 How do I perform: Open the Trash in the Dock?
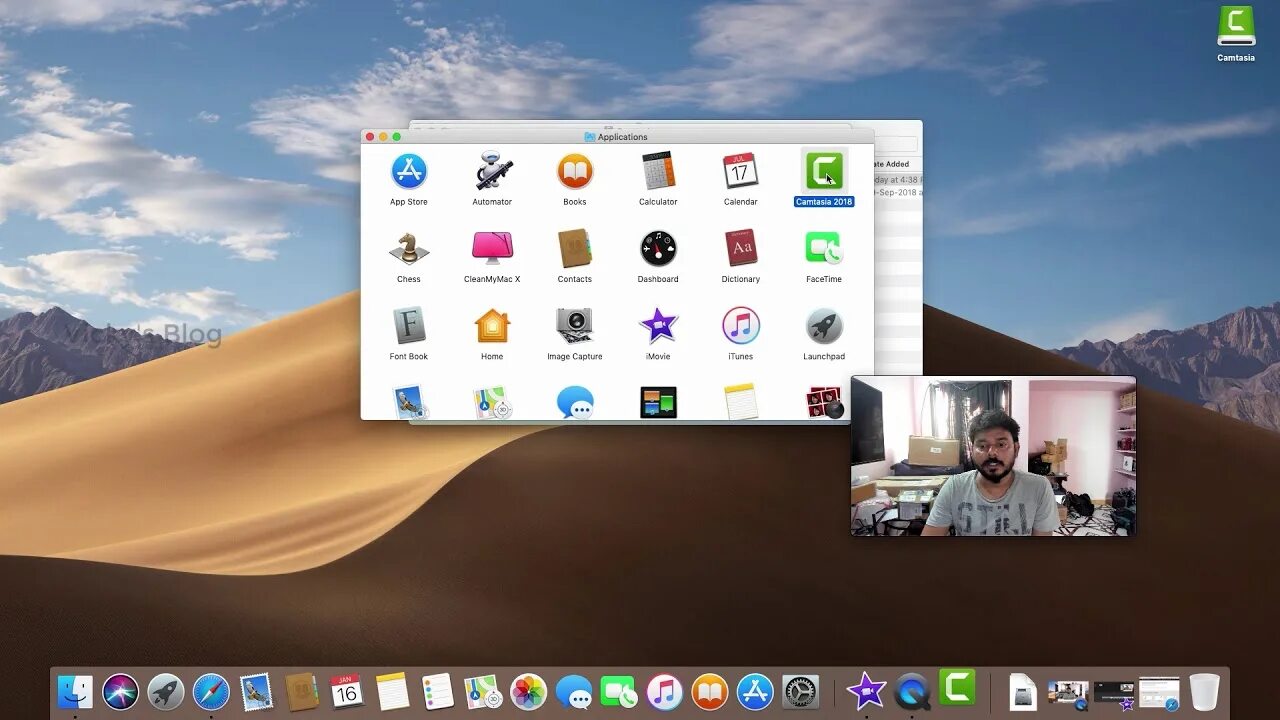[x=1205, y=692]
